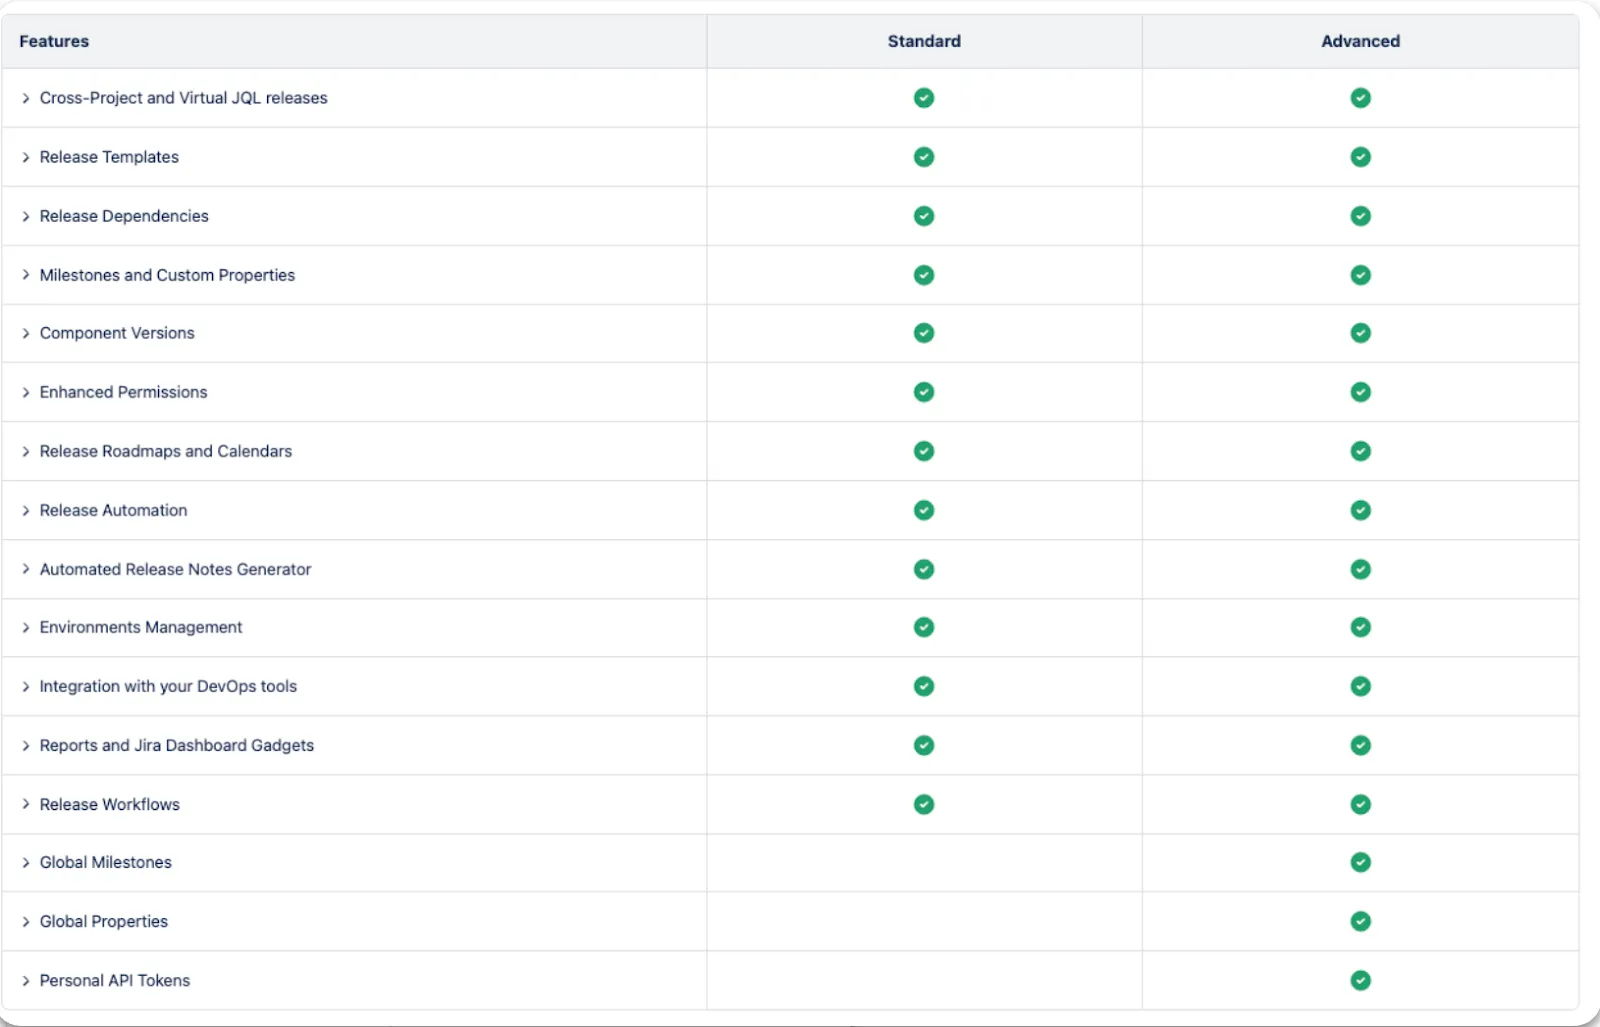
Task: Click the Advanced checkmark for Global Milestones
Action: (1360, 862)
